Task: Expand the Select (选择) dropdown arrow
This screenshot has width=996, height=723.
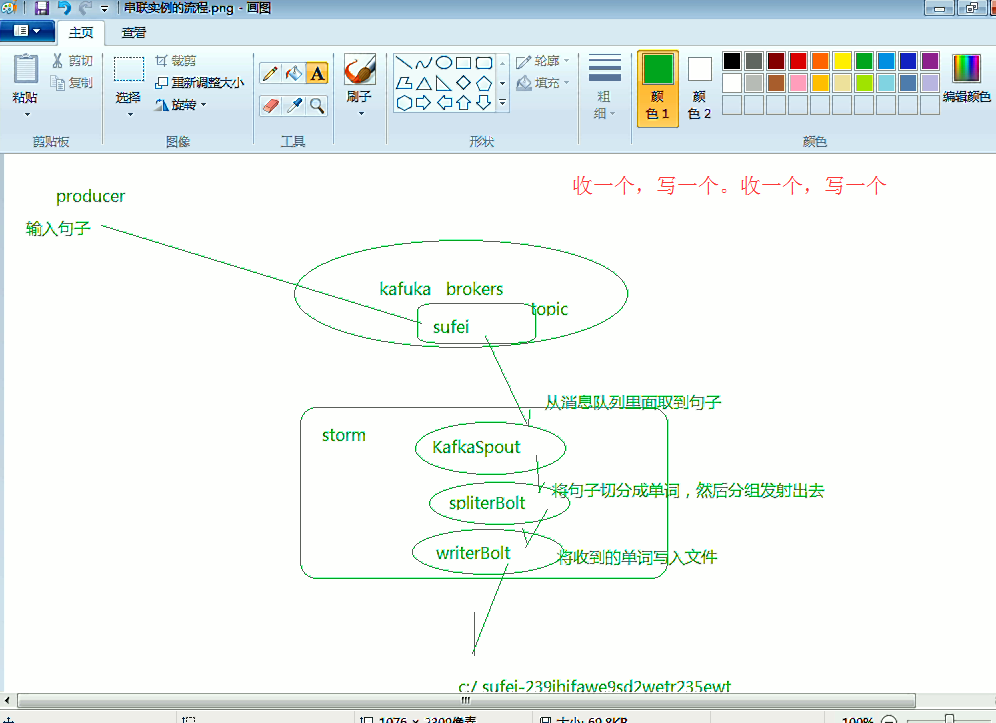Action: pos(130,114)
